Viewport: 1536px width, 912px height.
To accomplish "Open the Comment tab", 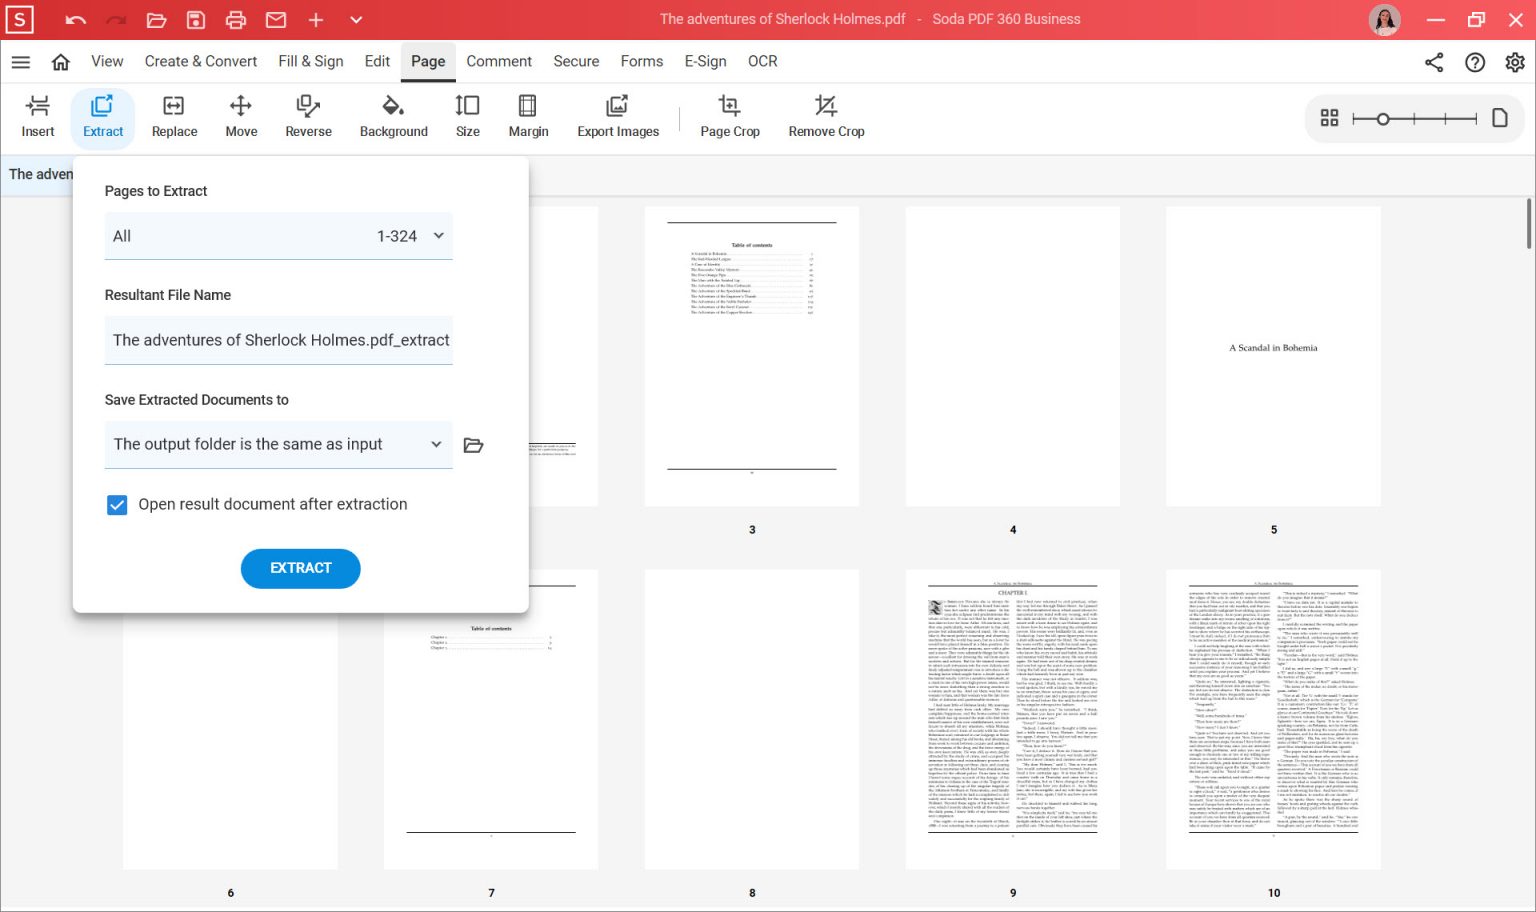I will pyautogui.click(x=499, y=61).
